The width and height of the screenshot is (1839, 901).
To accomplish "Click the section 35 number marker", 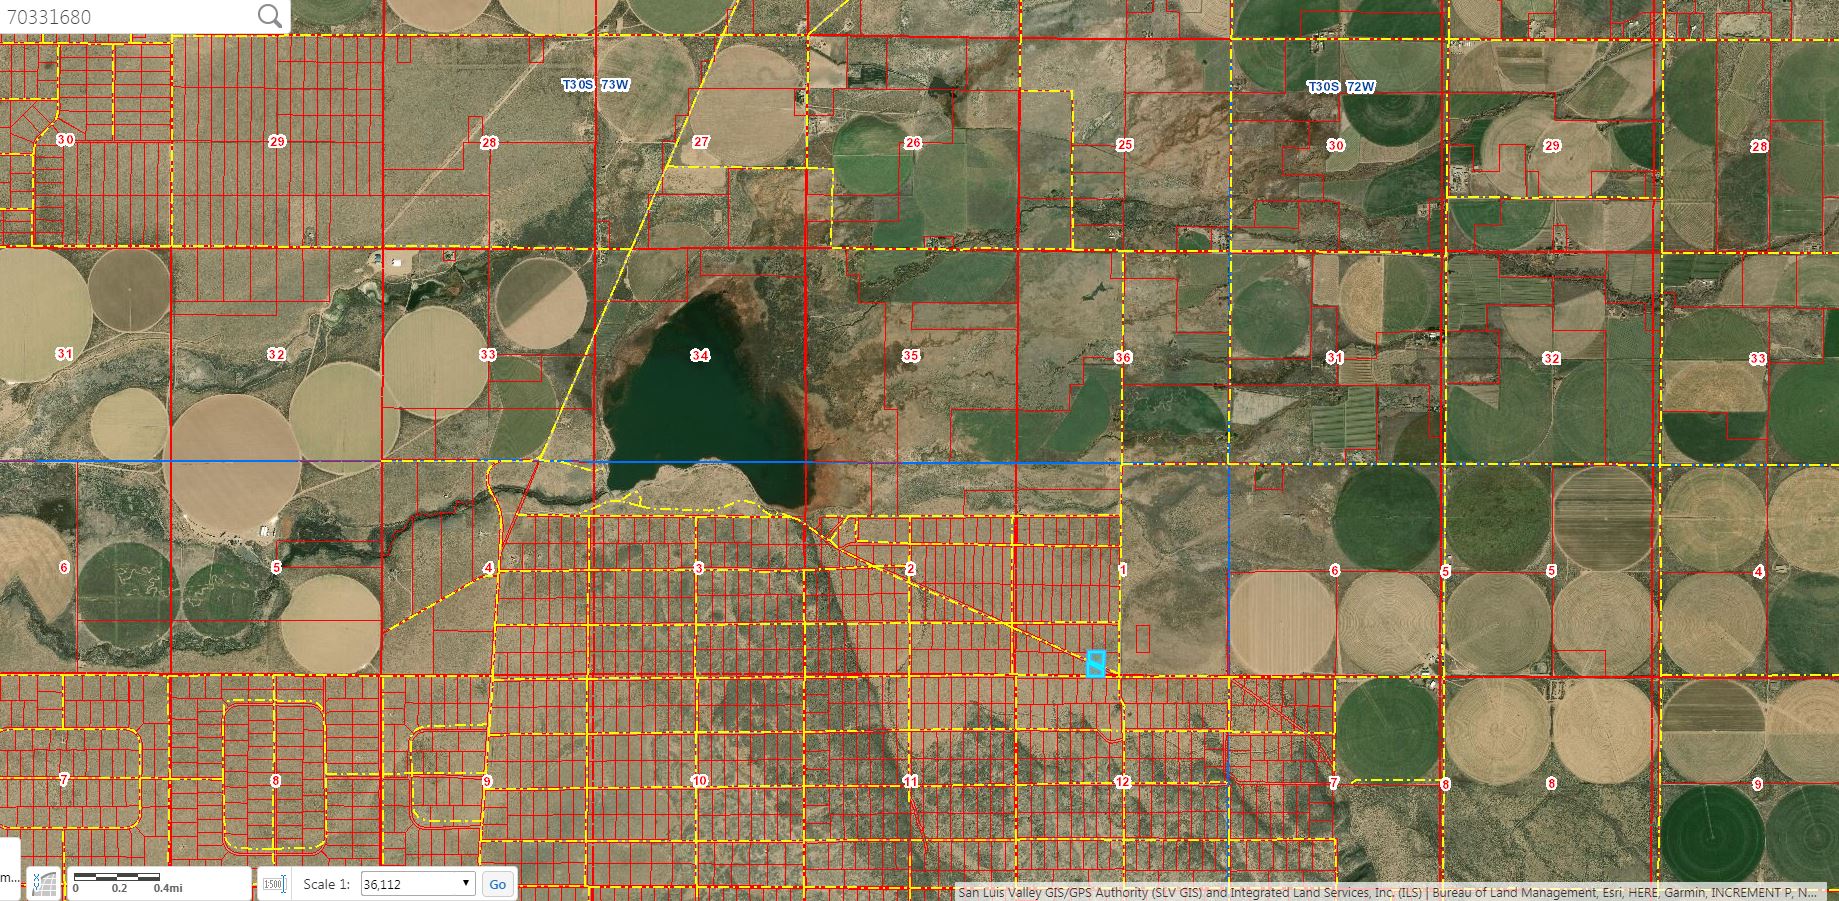I will (x=910, y=355).
